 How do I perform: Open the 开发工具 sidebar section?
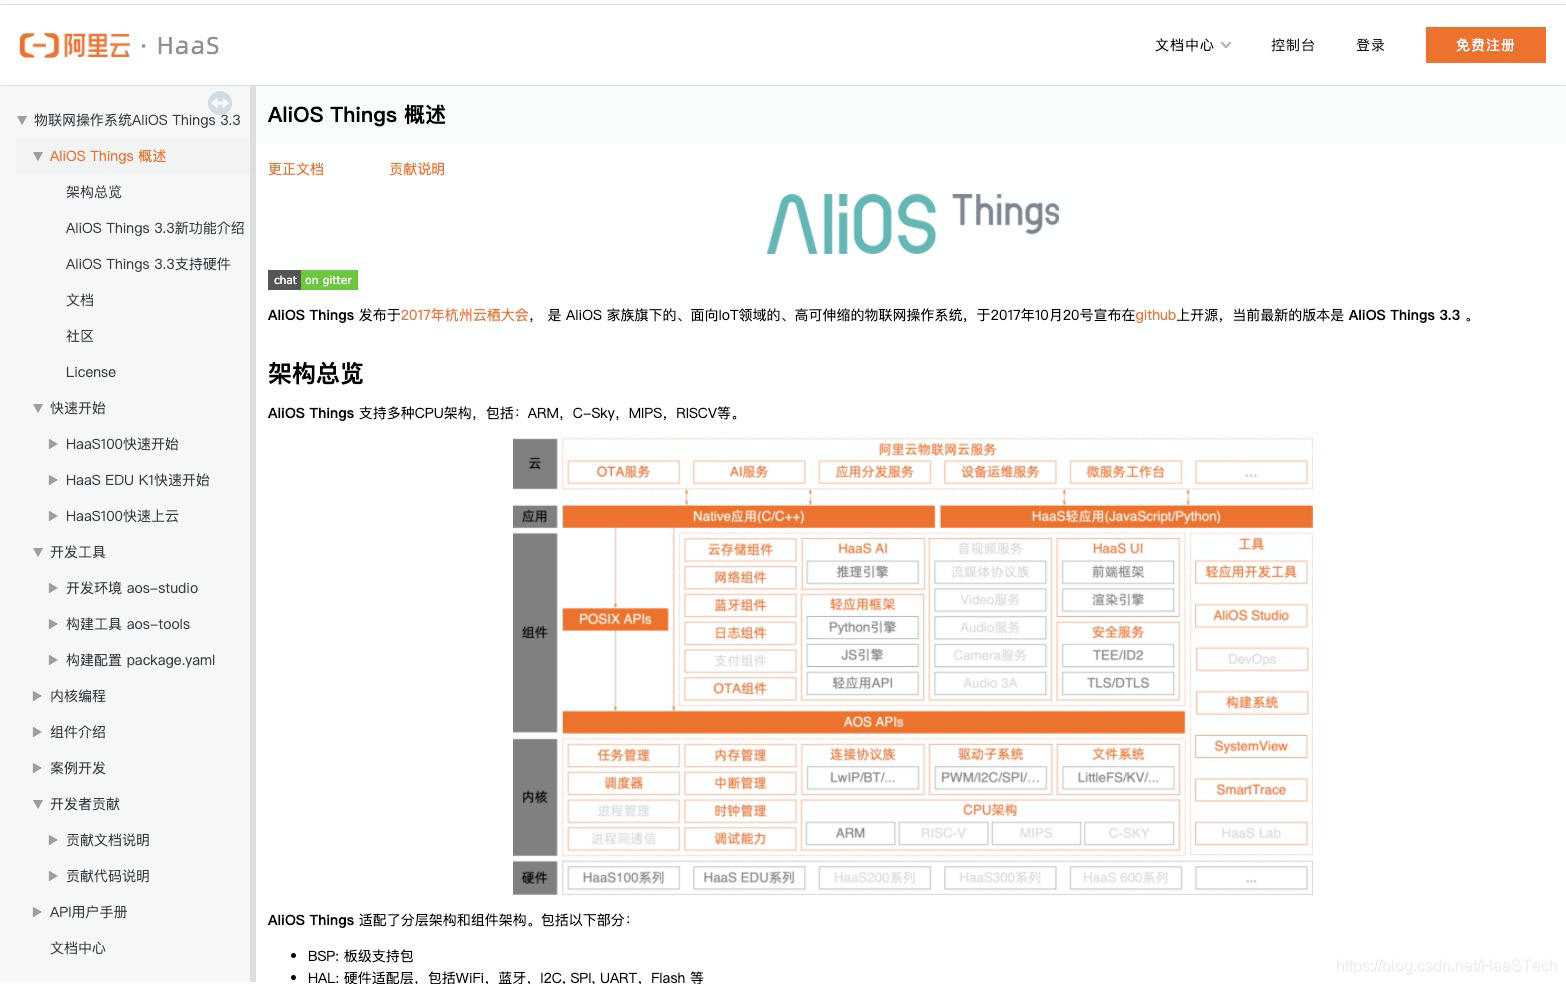click(78, 552)
